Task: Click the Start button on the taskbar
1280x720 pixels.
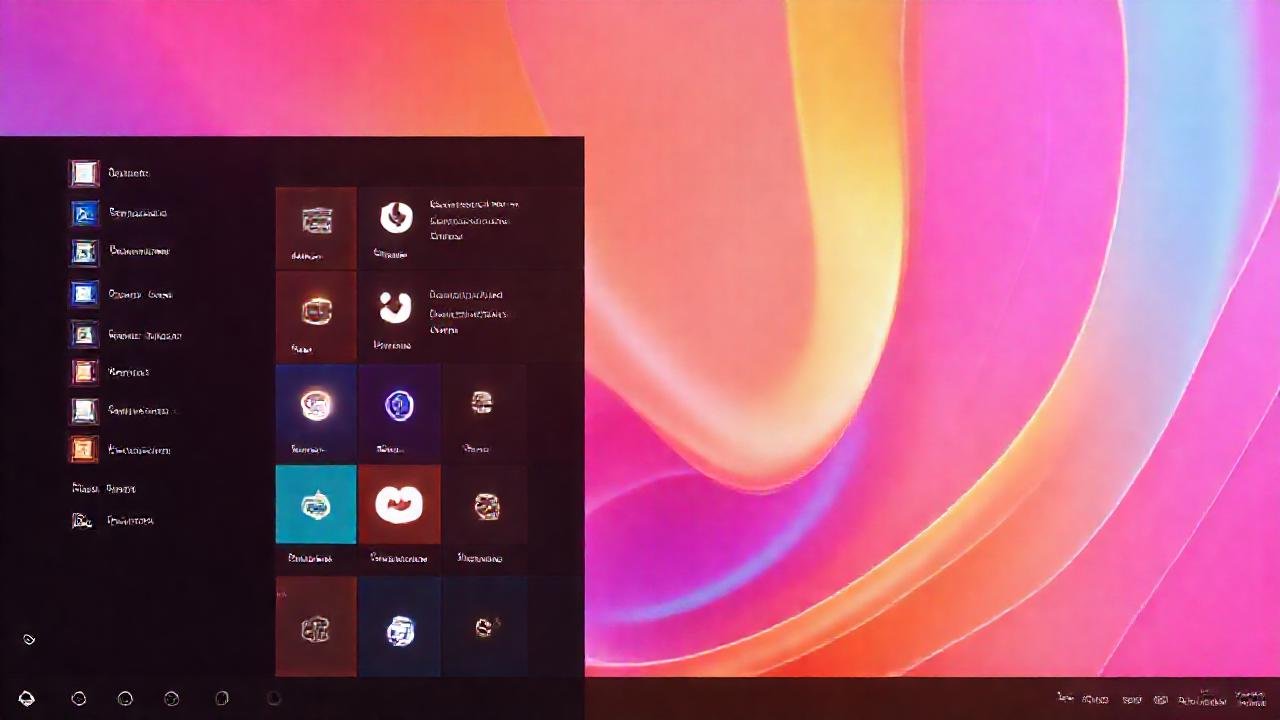Action: pos(27,698)
